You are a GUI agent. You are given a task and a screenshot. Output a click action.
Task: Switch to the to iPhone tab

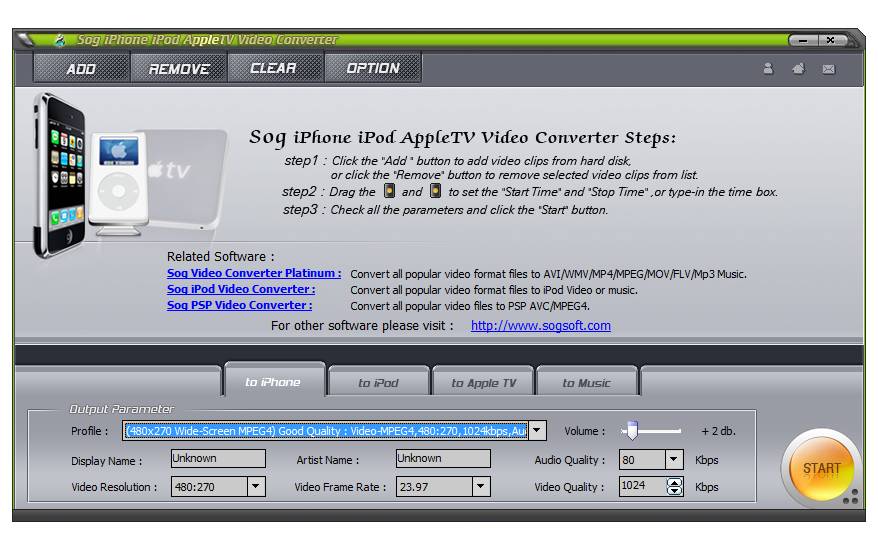pyautogui.click(x=273, y=382)
